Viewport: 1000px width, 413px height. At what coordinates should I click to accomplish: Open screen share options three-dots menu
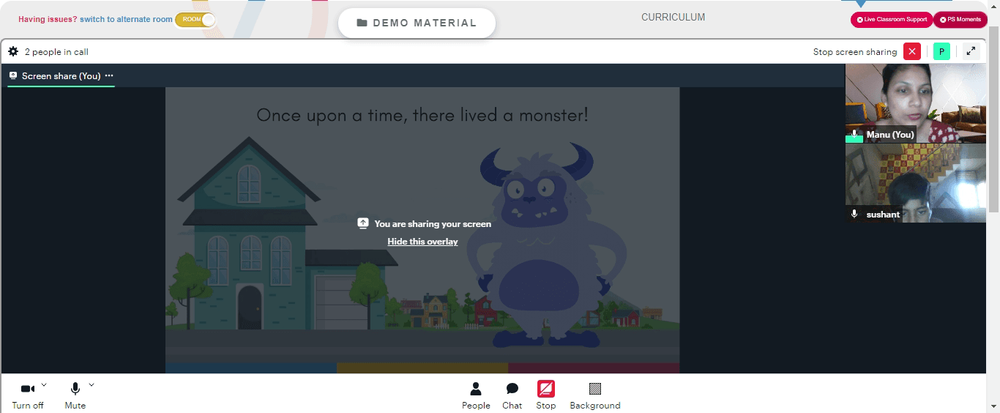pyautogui.click(x=109, y=76)
